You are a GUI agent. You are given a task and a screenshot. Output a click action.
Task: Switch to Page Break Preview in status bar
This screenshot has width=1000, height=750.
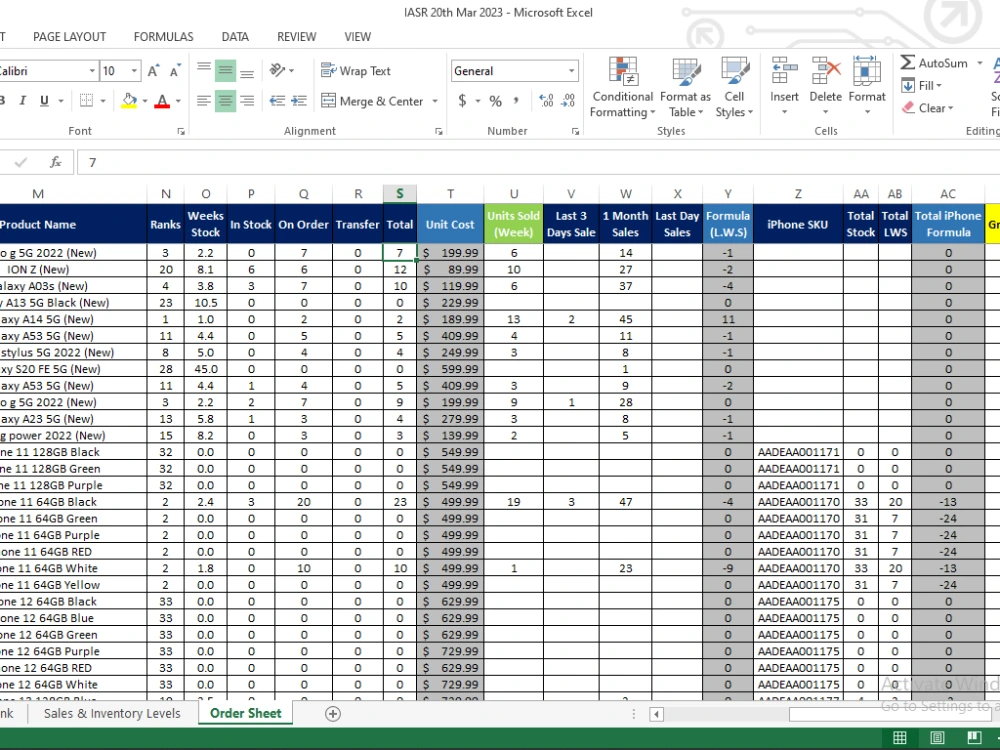click(974, 738)
